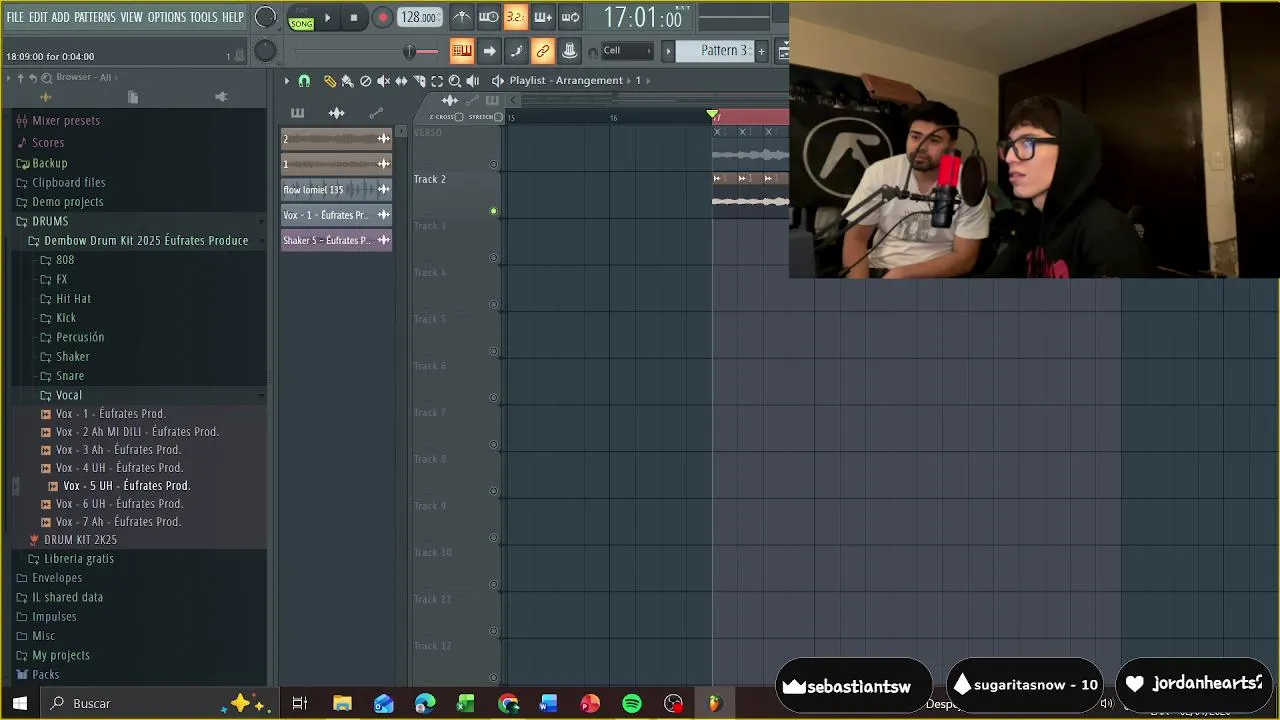The width and height of the screenshot is (1280, 720).
Task: Select 'Vox - 1 - Éufrates Pr..' clip
Action: point(336,215)
